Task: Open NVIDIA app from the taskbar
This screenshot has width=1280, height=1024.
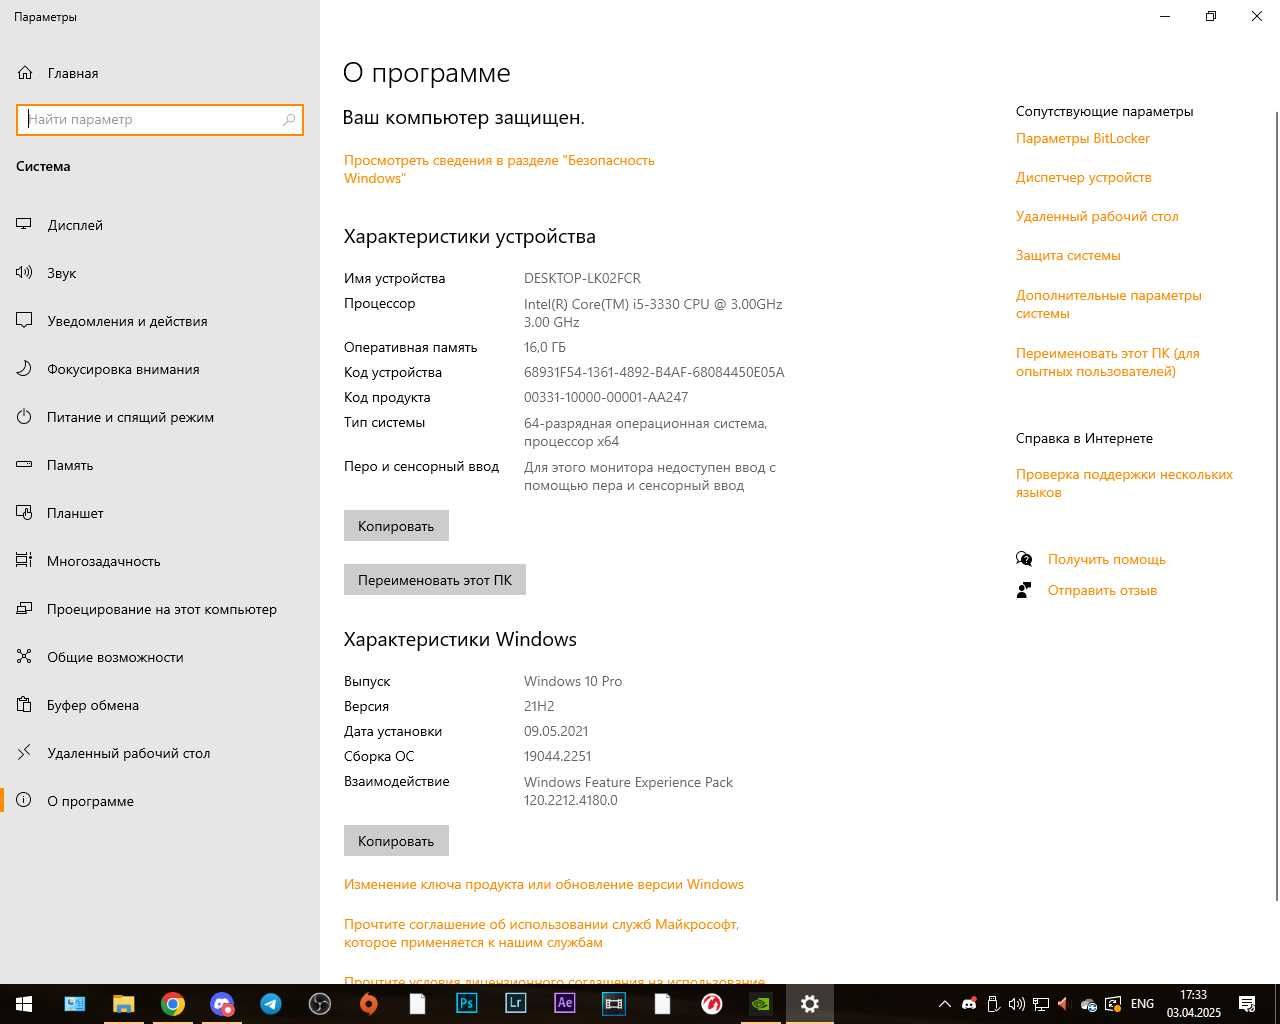Action: click(x=761, y=1004)
